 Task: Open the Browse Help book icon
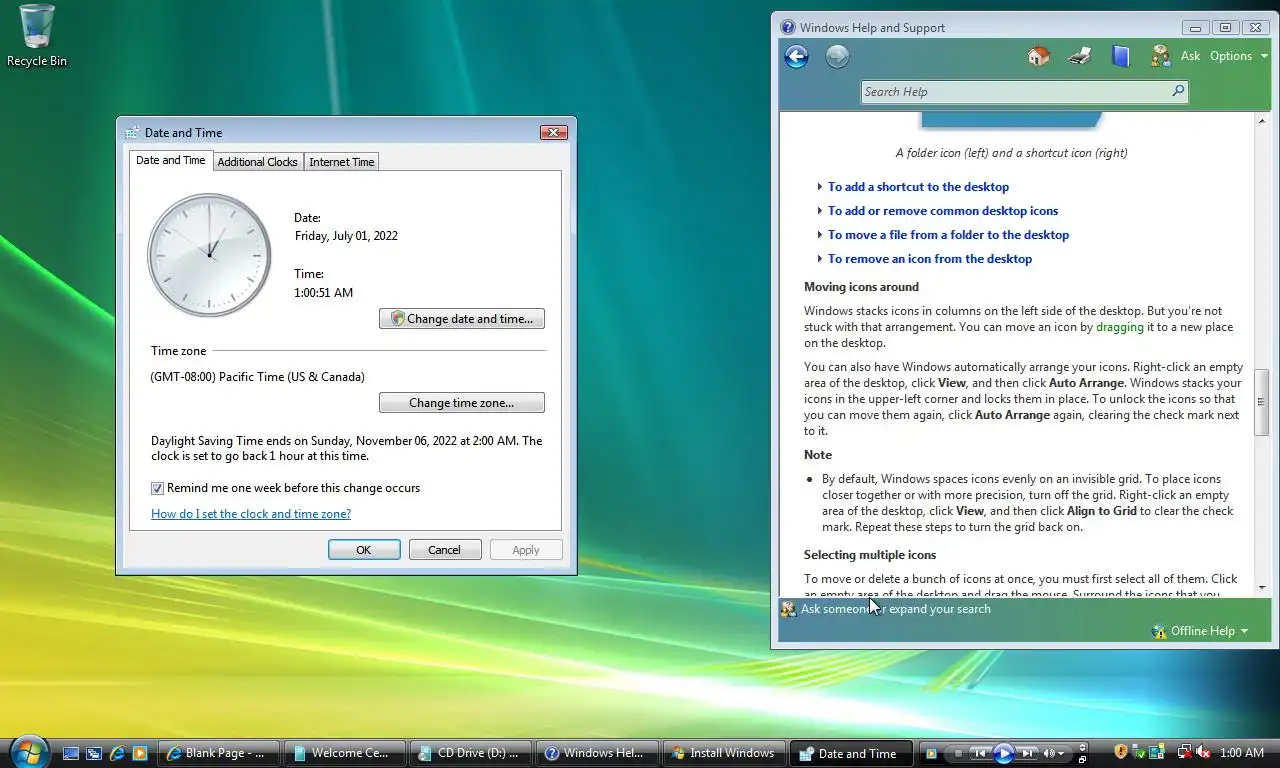coord(1120,56)
